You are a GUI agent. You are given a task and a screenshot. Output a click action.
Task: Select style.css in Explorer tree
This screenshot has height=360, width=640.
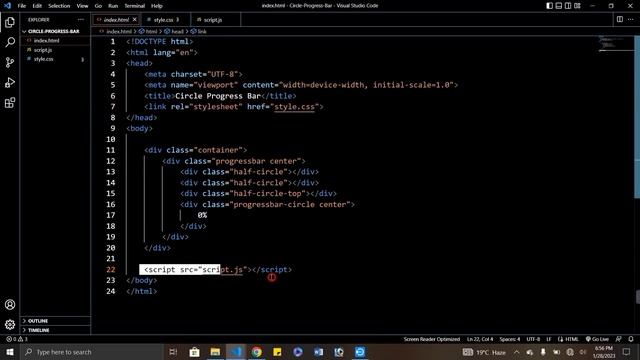pos(55,59)
